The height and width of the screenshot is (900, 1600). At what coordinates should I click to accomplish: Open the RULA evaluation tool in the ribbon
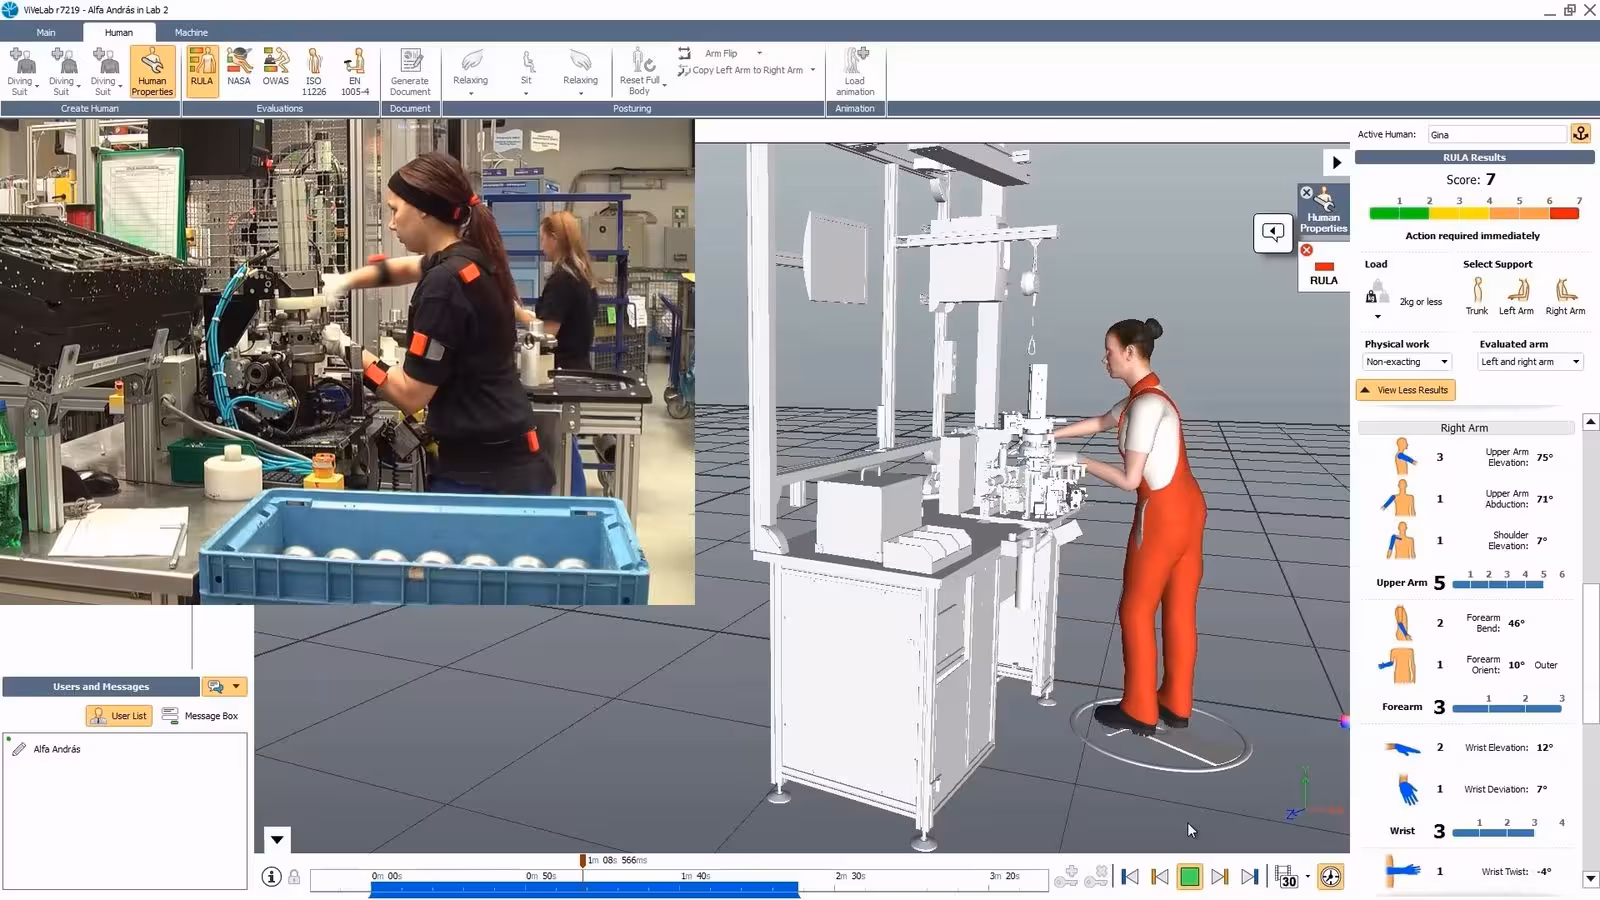pyautogui.click(x=202, y=71)
